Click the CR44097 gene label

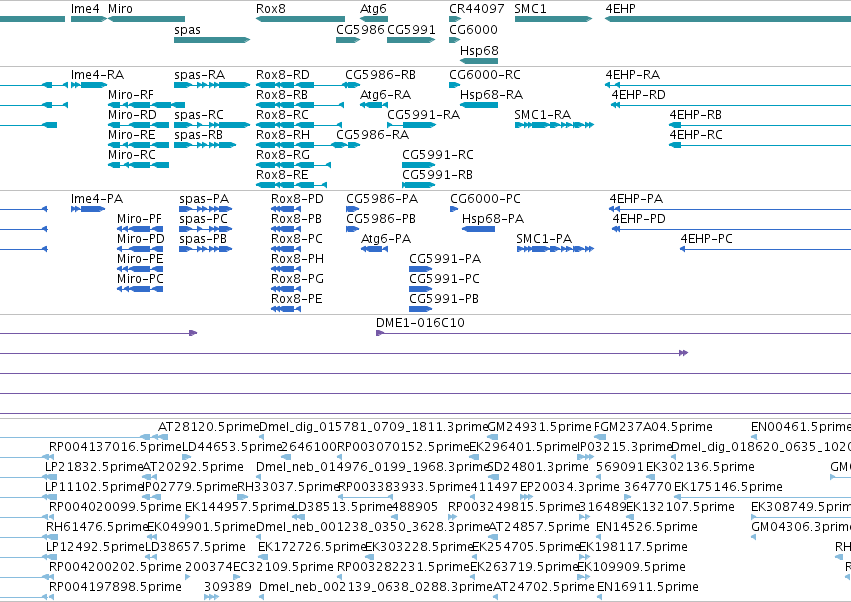click(x=477, y=9)
